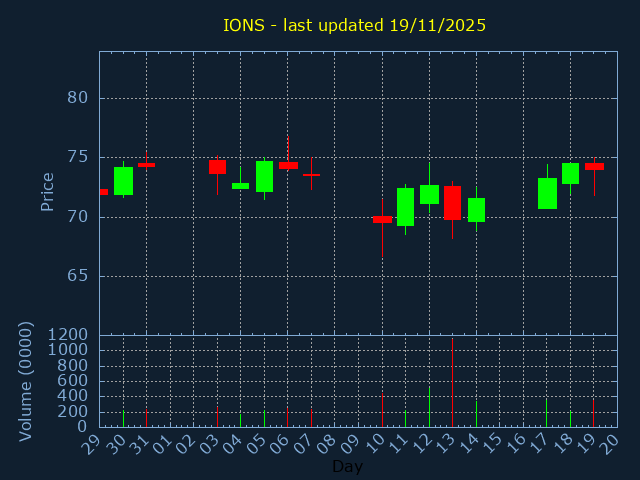Select the green candlestick on day 17

pos(547,193)
